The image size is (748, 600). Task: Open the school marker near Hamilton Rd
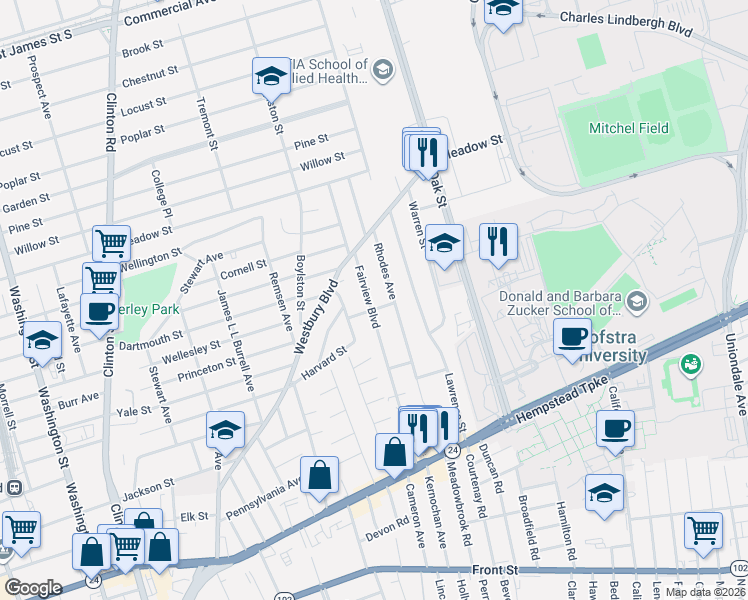click(604, 494)
